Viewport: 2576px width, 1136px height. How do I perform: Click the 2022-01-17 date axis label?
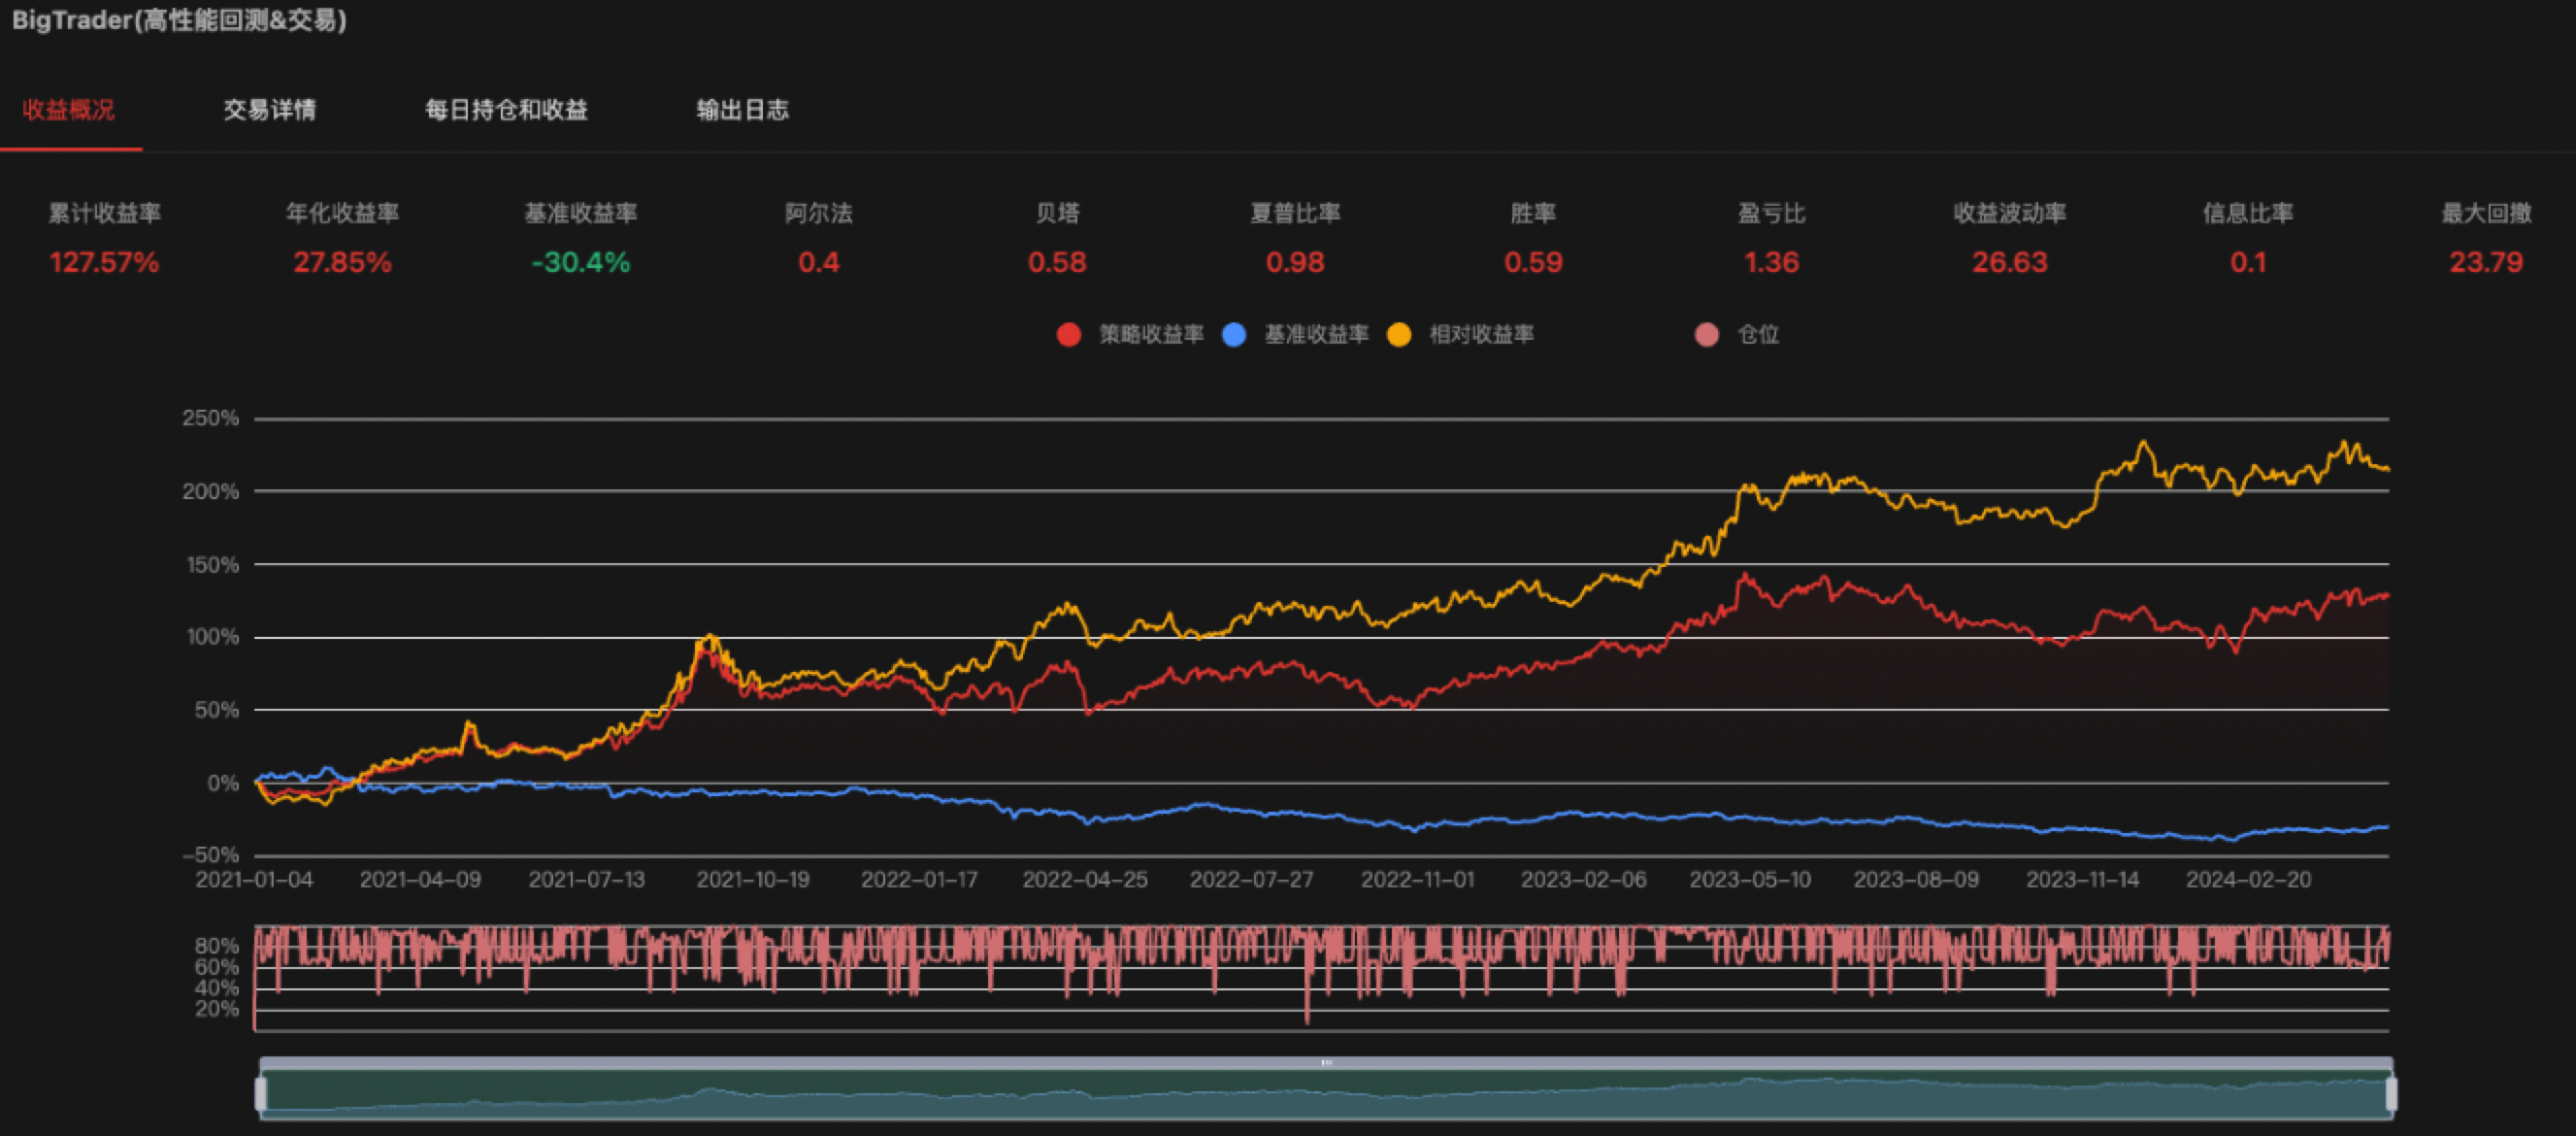click(x=918, y=880)
